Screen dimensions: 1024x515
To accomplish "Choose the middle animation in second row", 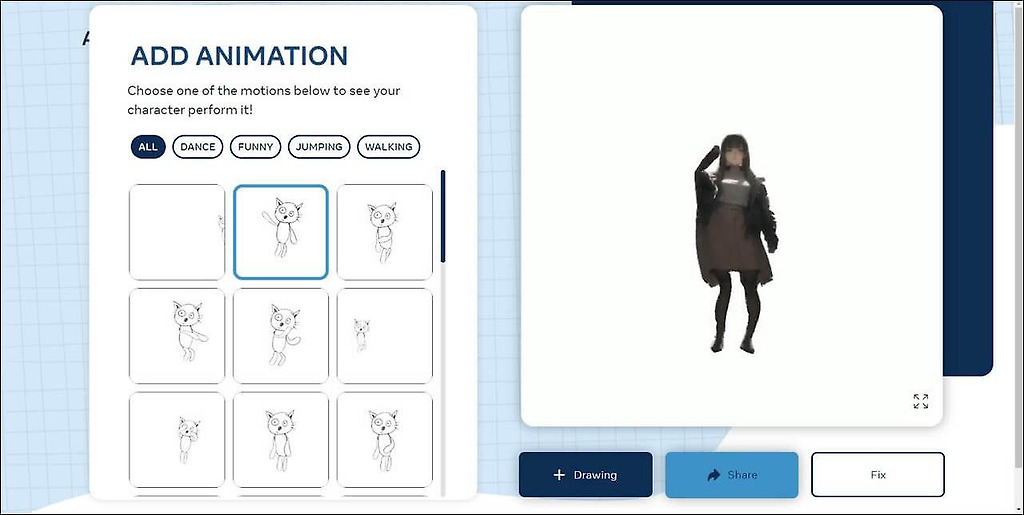I will click(x=281, y=336).
